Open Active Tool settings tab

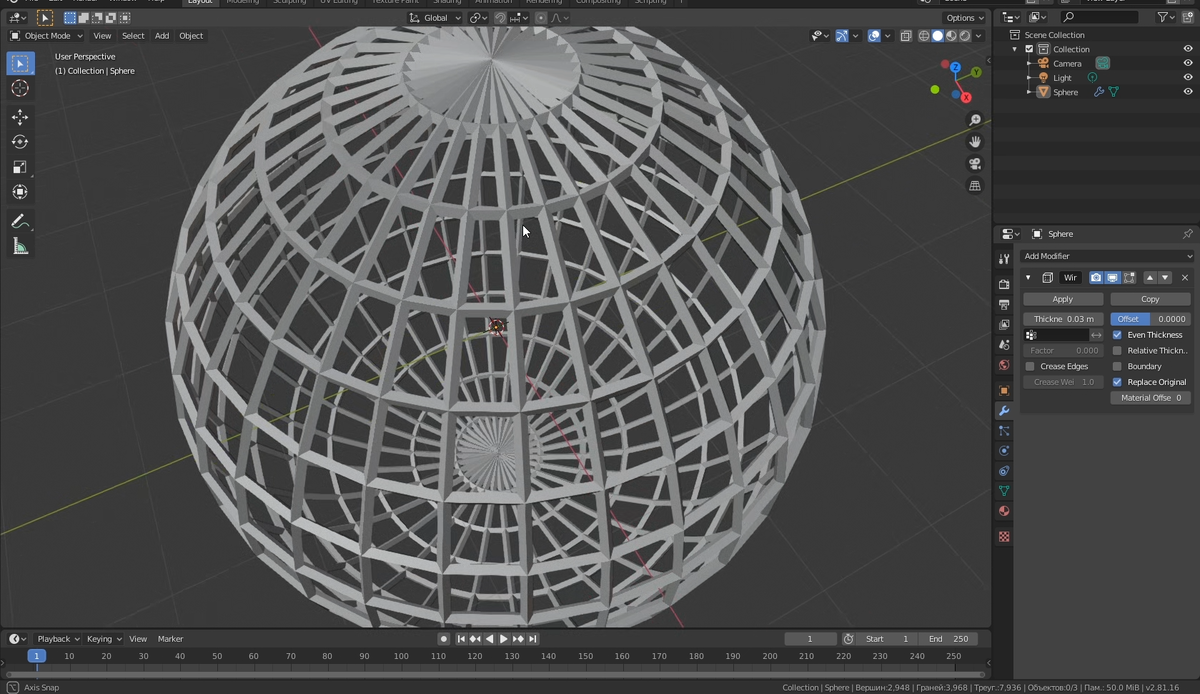[1004, 260]
